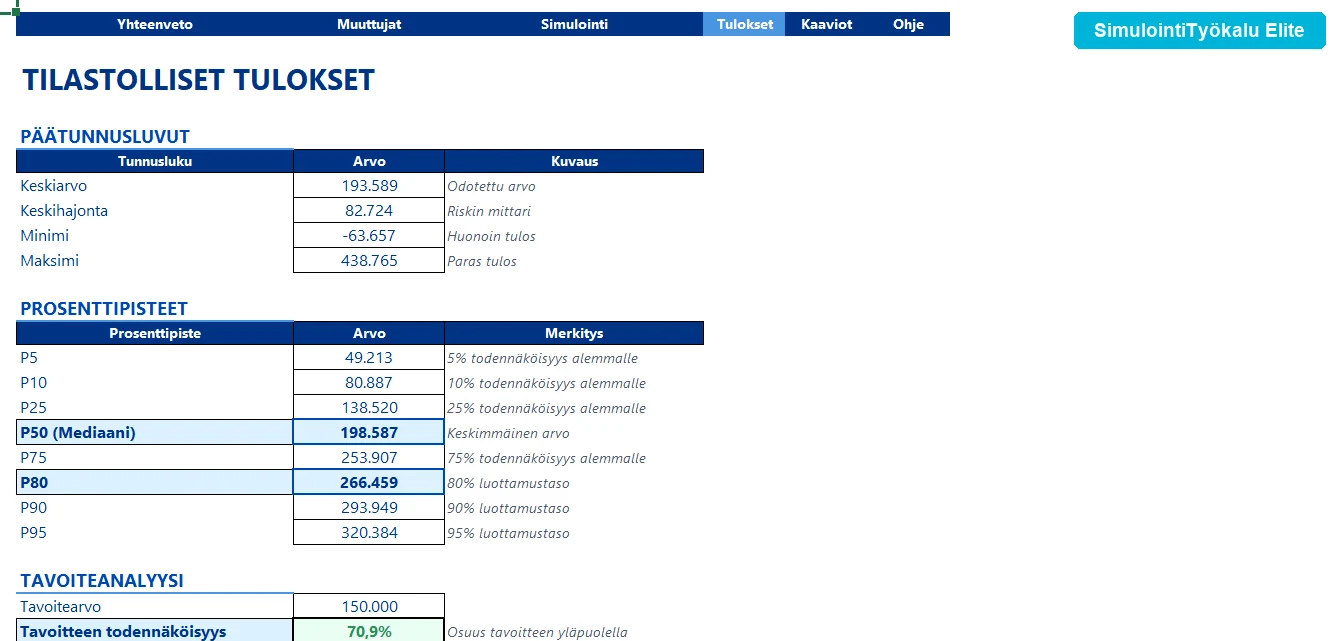This screenshot has width=1337, height=641.
Task: Switch to the Muuttujat tab
Action: click(x=369, y=24)
